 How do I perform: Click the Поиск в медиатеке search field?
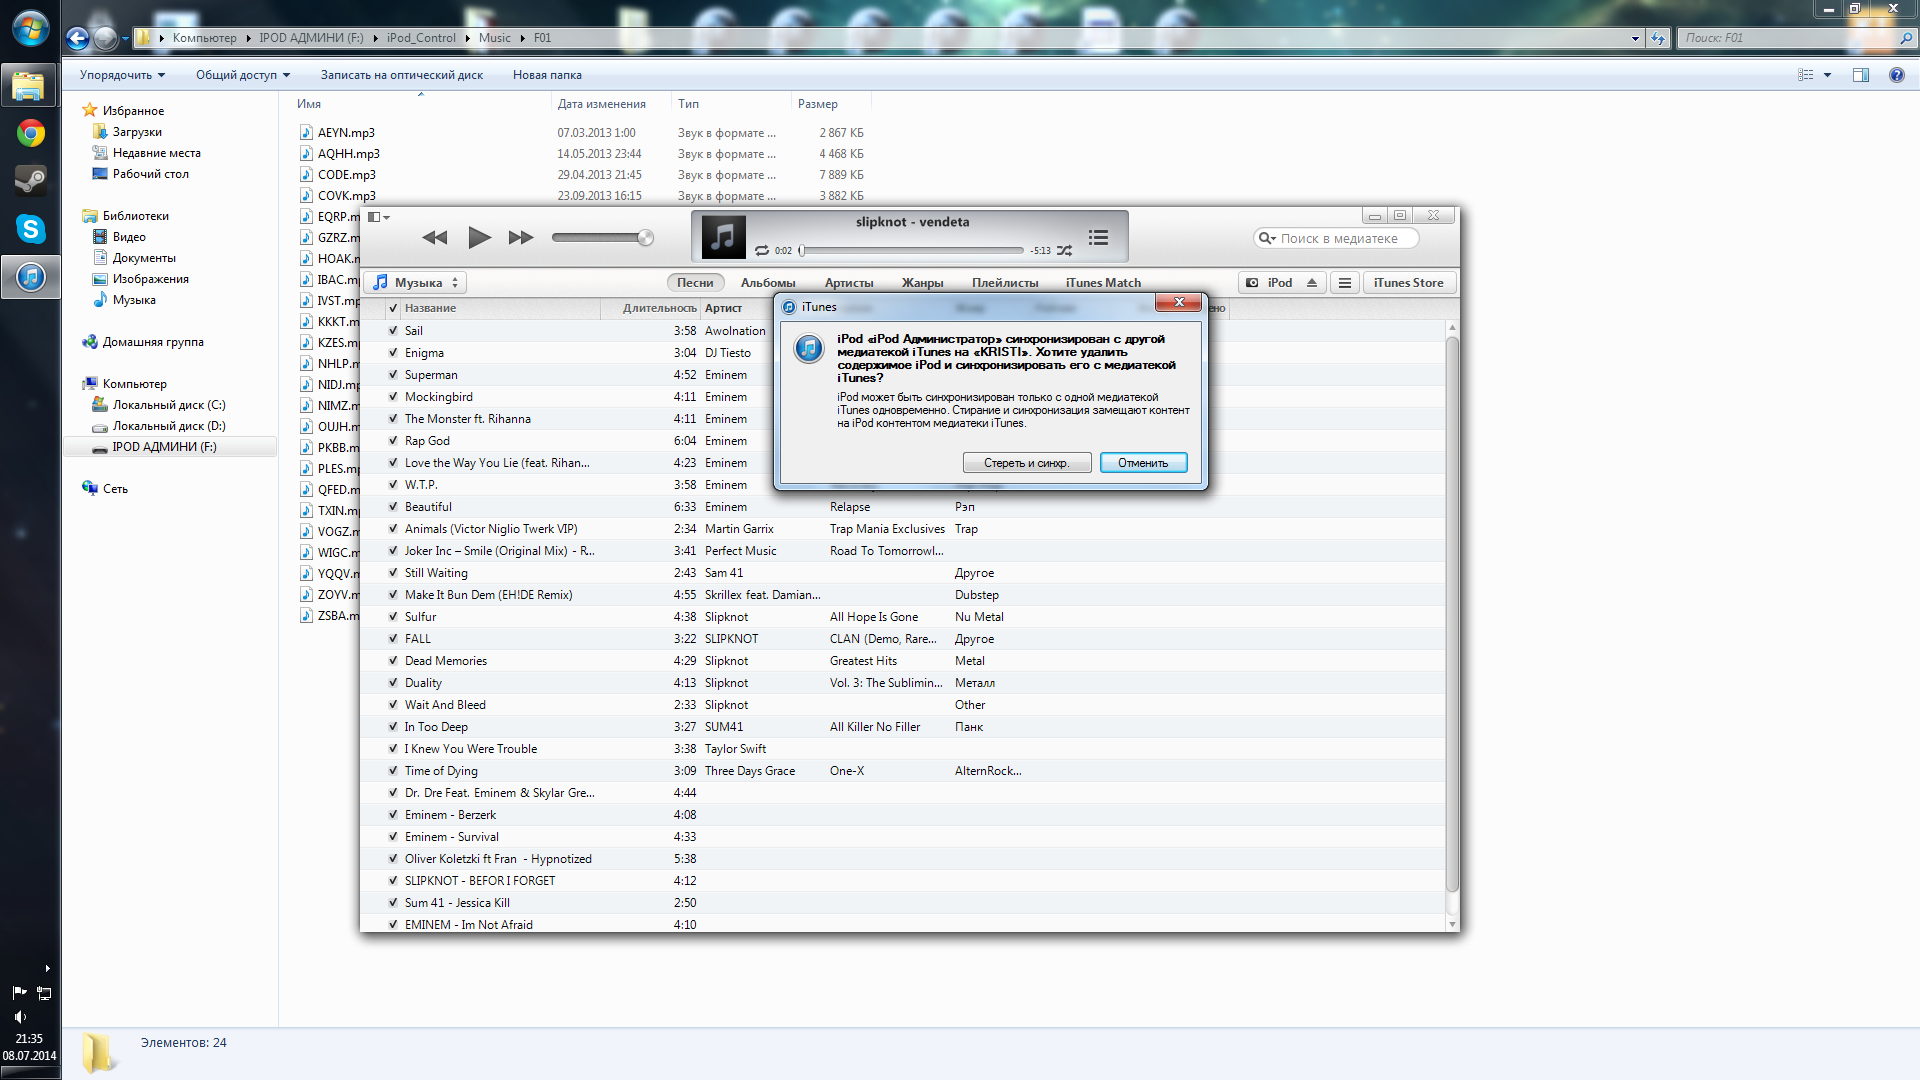coord(1337,238)
